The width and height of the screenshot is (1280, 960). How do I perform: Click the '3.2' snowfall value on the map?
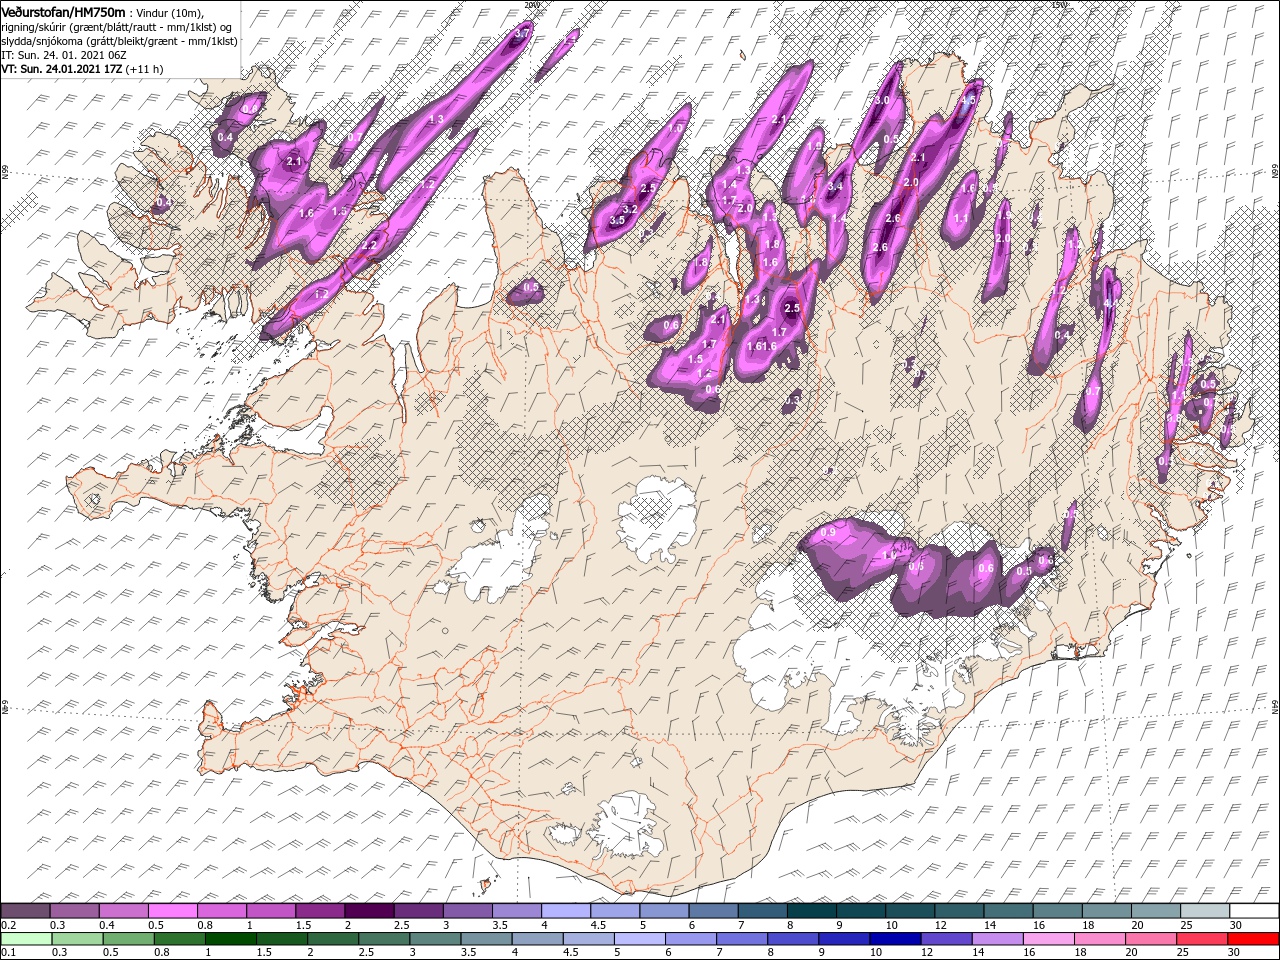pos(630,209)
